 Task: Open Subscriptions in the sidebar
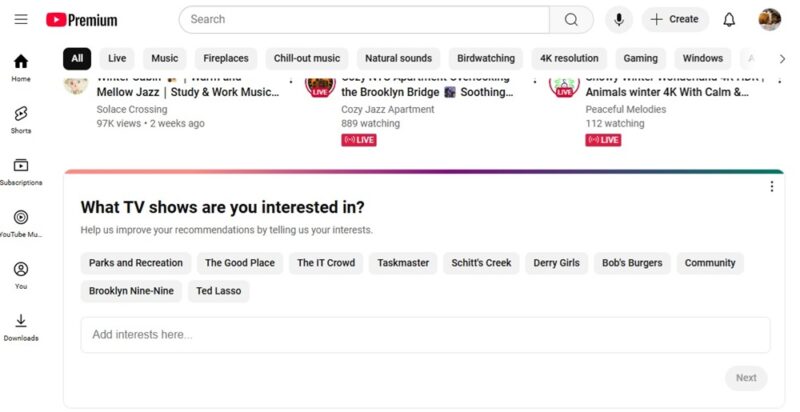[21, 171]
